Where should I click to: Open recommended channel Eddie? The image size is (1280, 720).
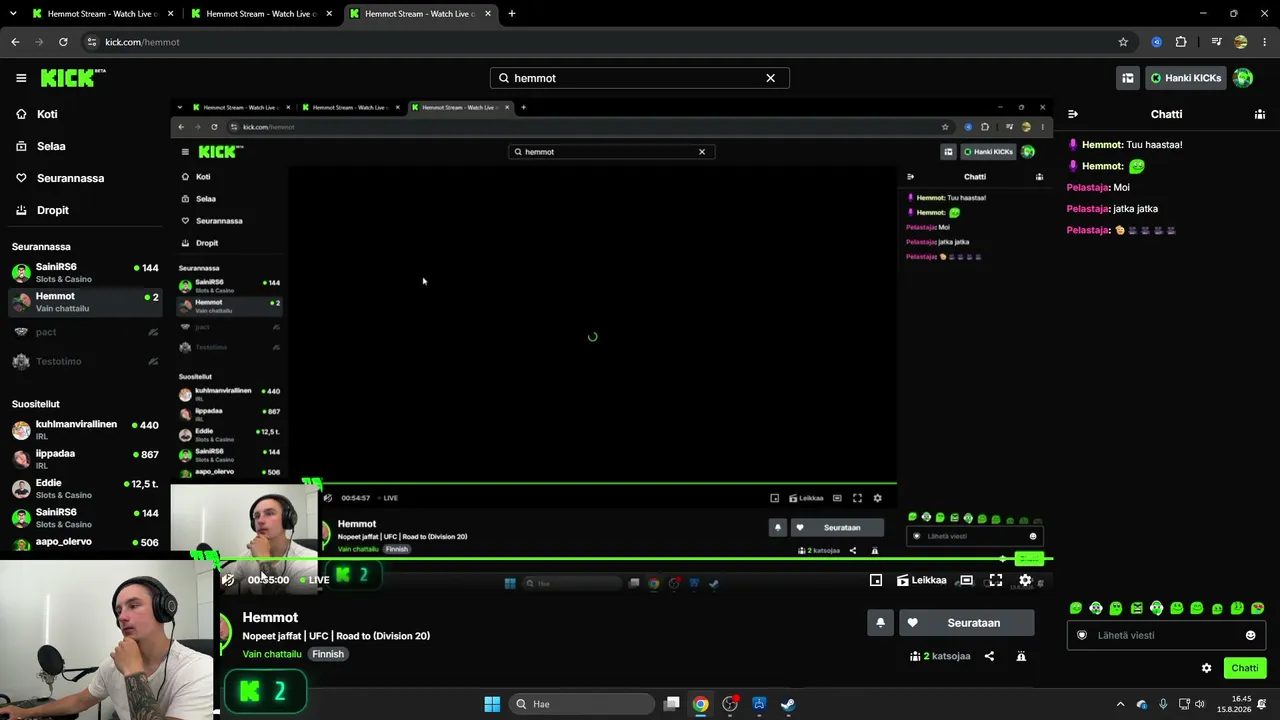(x=85, y=488)
